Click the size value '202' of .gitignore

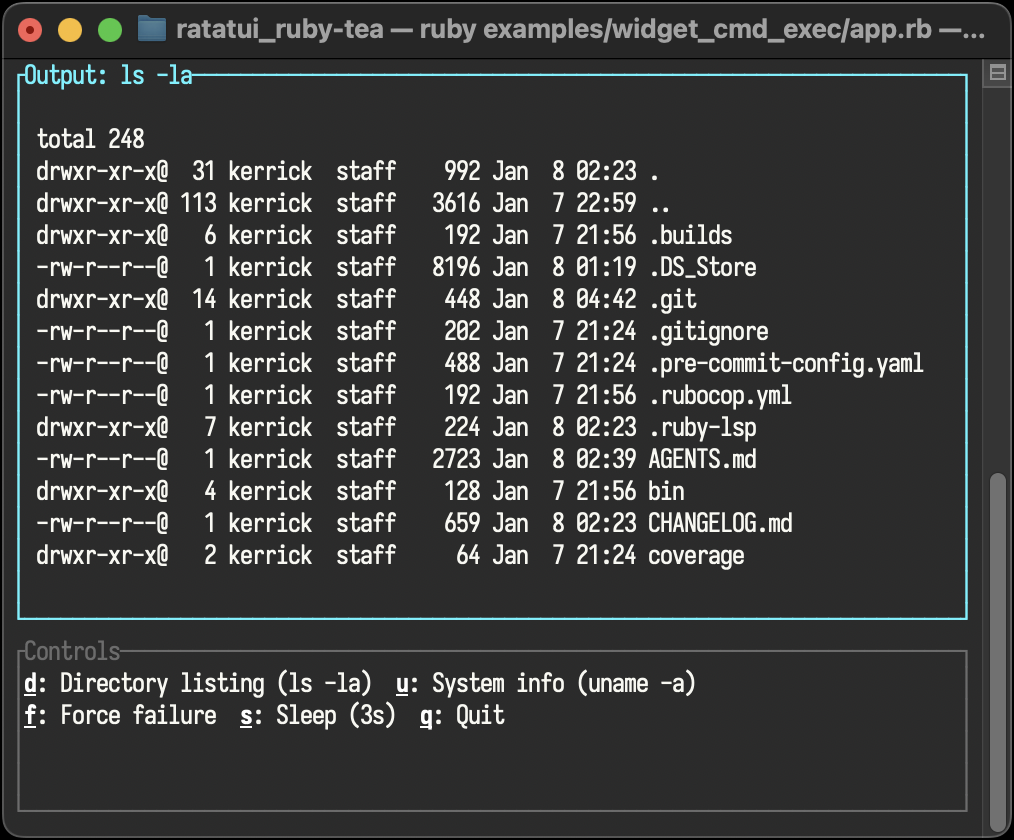click(462, 331)
